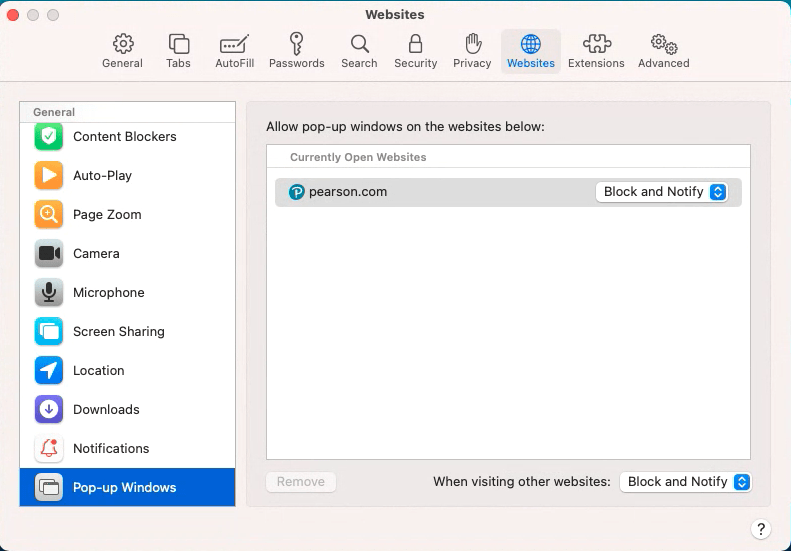This screenshot has height=551, width=791.
Task: Click the Pop-up Windows icon
Action: [49, 487]
